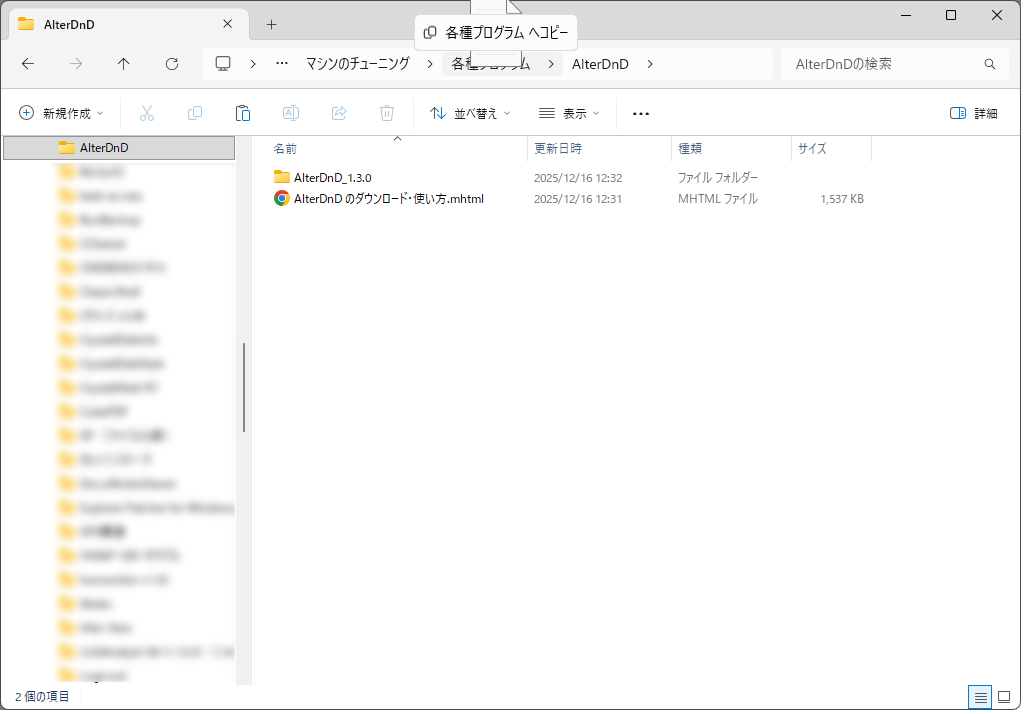Refresh the current folder view
Viewport: 1024px width, 714px height.
click(x=172, y=64)
